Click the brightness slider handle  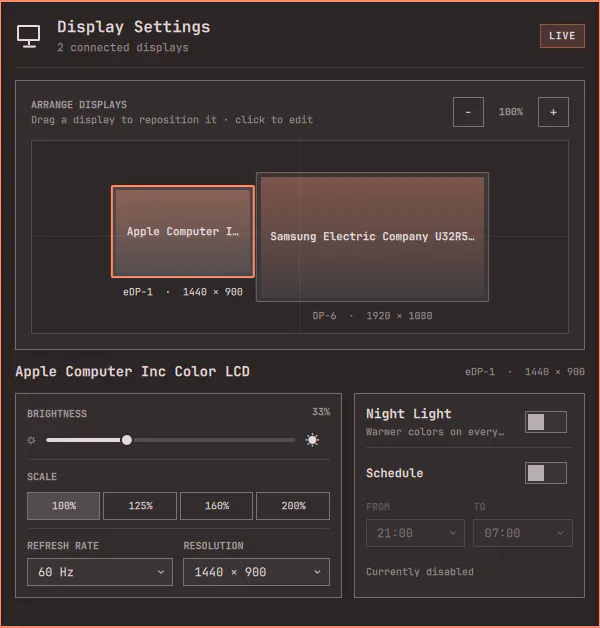coord(127,440)
